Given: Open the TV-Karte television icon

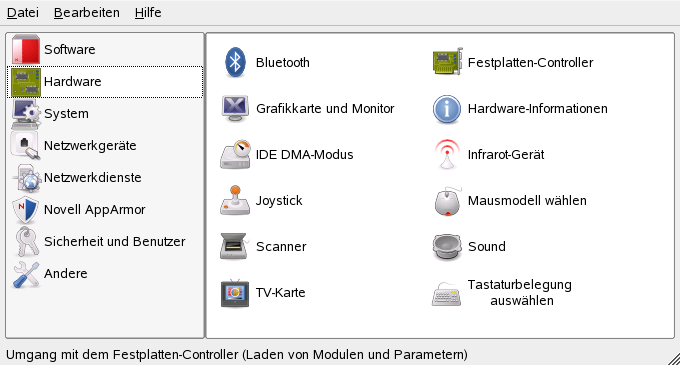Looking at the screenshot, I should pyautogui.click(x=235, y=293).
